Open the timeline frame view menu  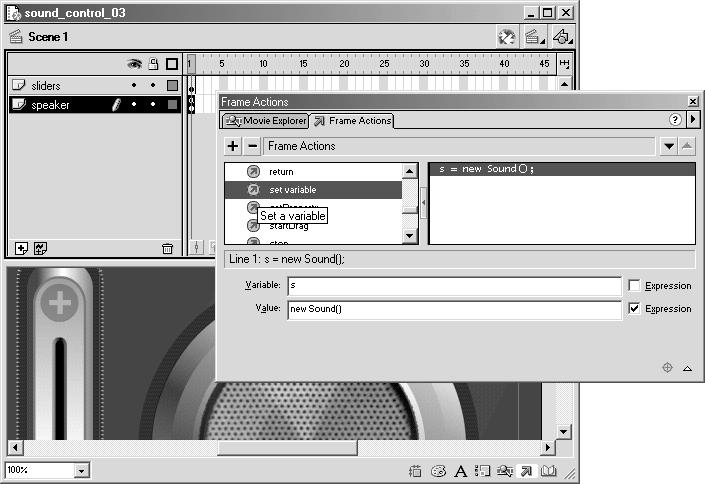[x=564, y=63]
